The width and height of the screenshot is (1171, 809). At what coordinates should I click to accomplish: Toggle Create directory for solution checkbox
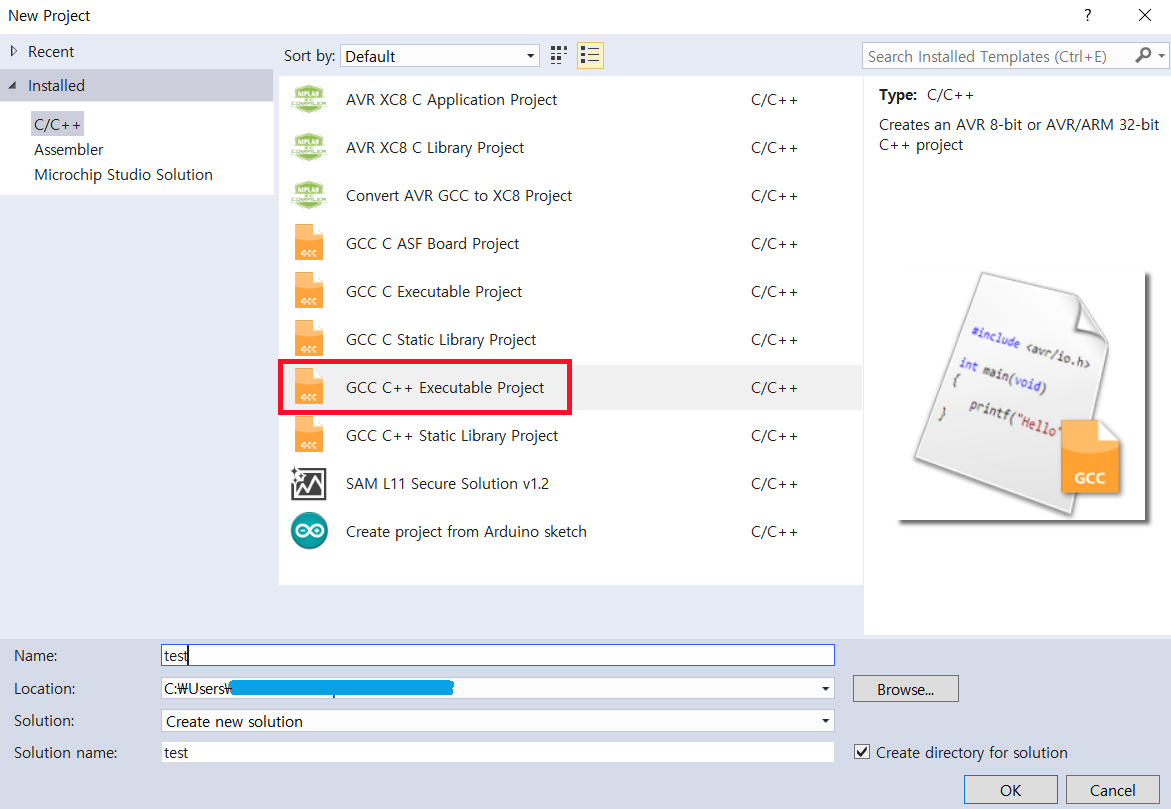tap(862, 752)
